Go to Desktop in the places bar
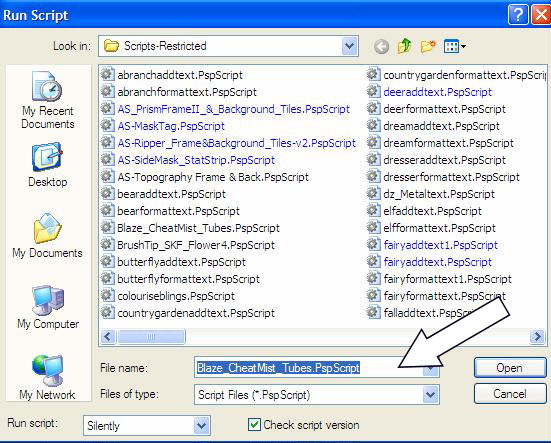Screen dimensions: 551x443 [x=48, y=165]
